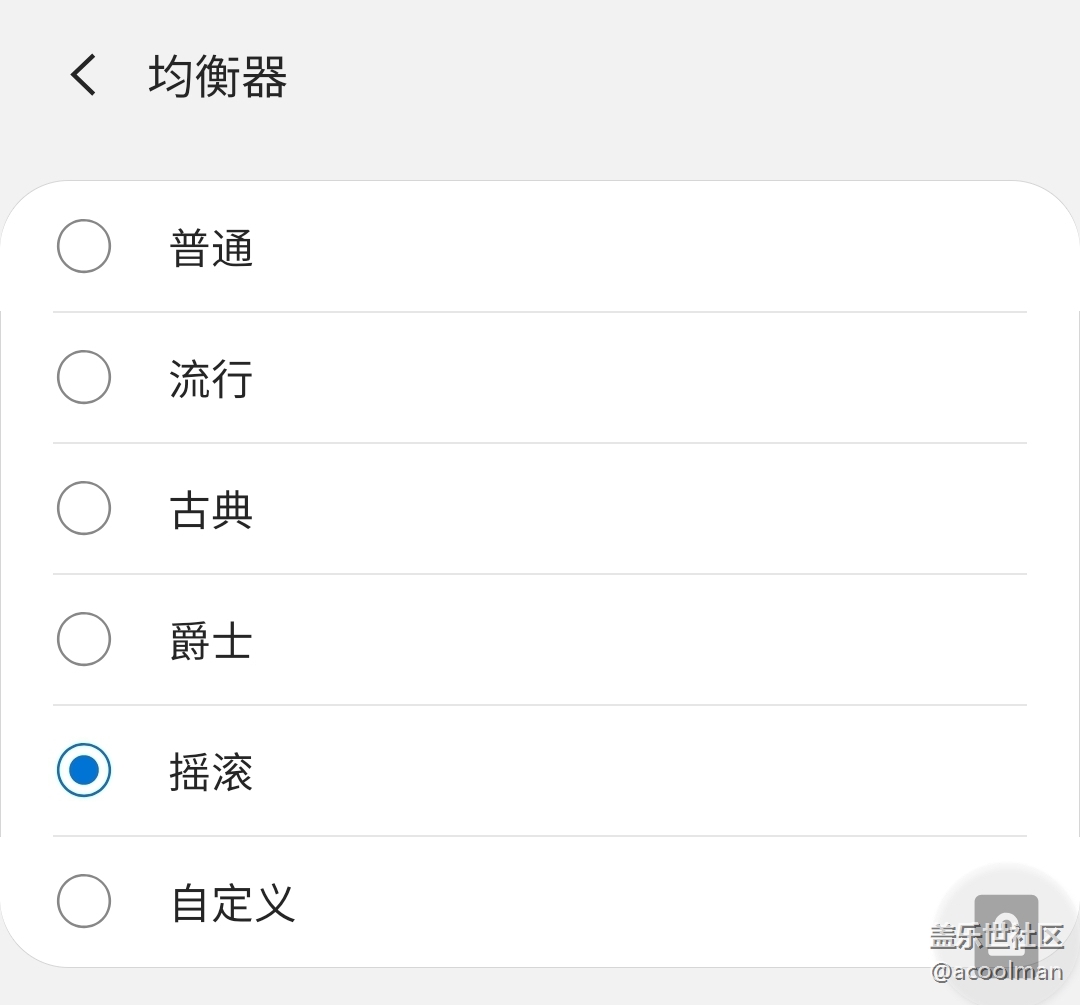Tap the 普通 preset label
The width and height of the screenshot is (1080, 1005).
211,247
